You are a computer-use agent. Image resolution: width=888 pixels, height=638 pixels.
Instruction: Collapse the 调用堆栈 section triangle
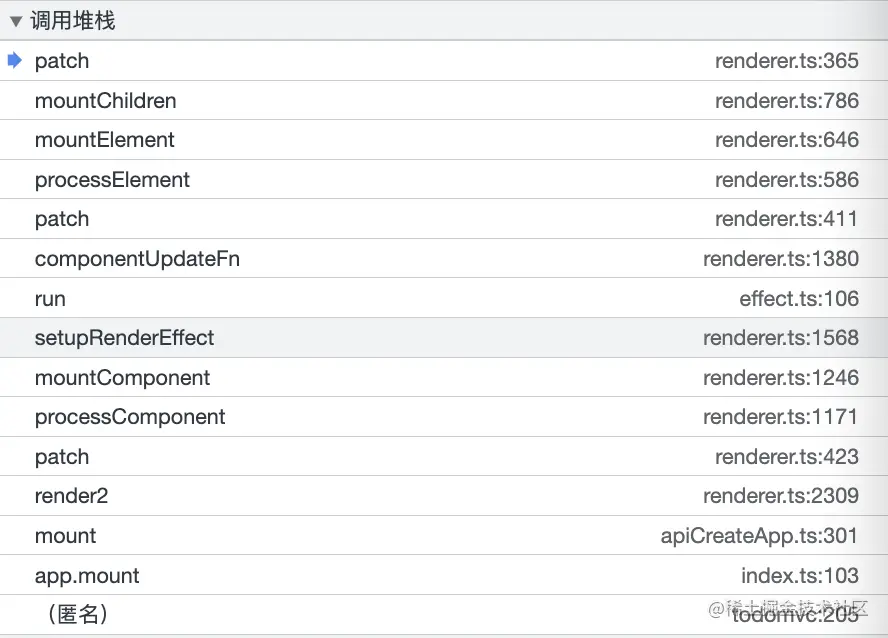[16, 21]
